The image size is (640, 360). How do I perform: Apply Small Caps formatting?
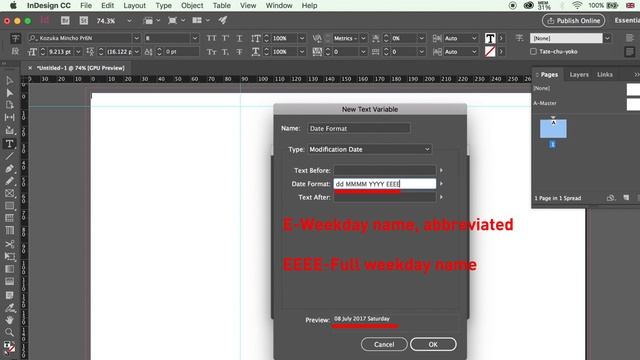tap(211, 52)
